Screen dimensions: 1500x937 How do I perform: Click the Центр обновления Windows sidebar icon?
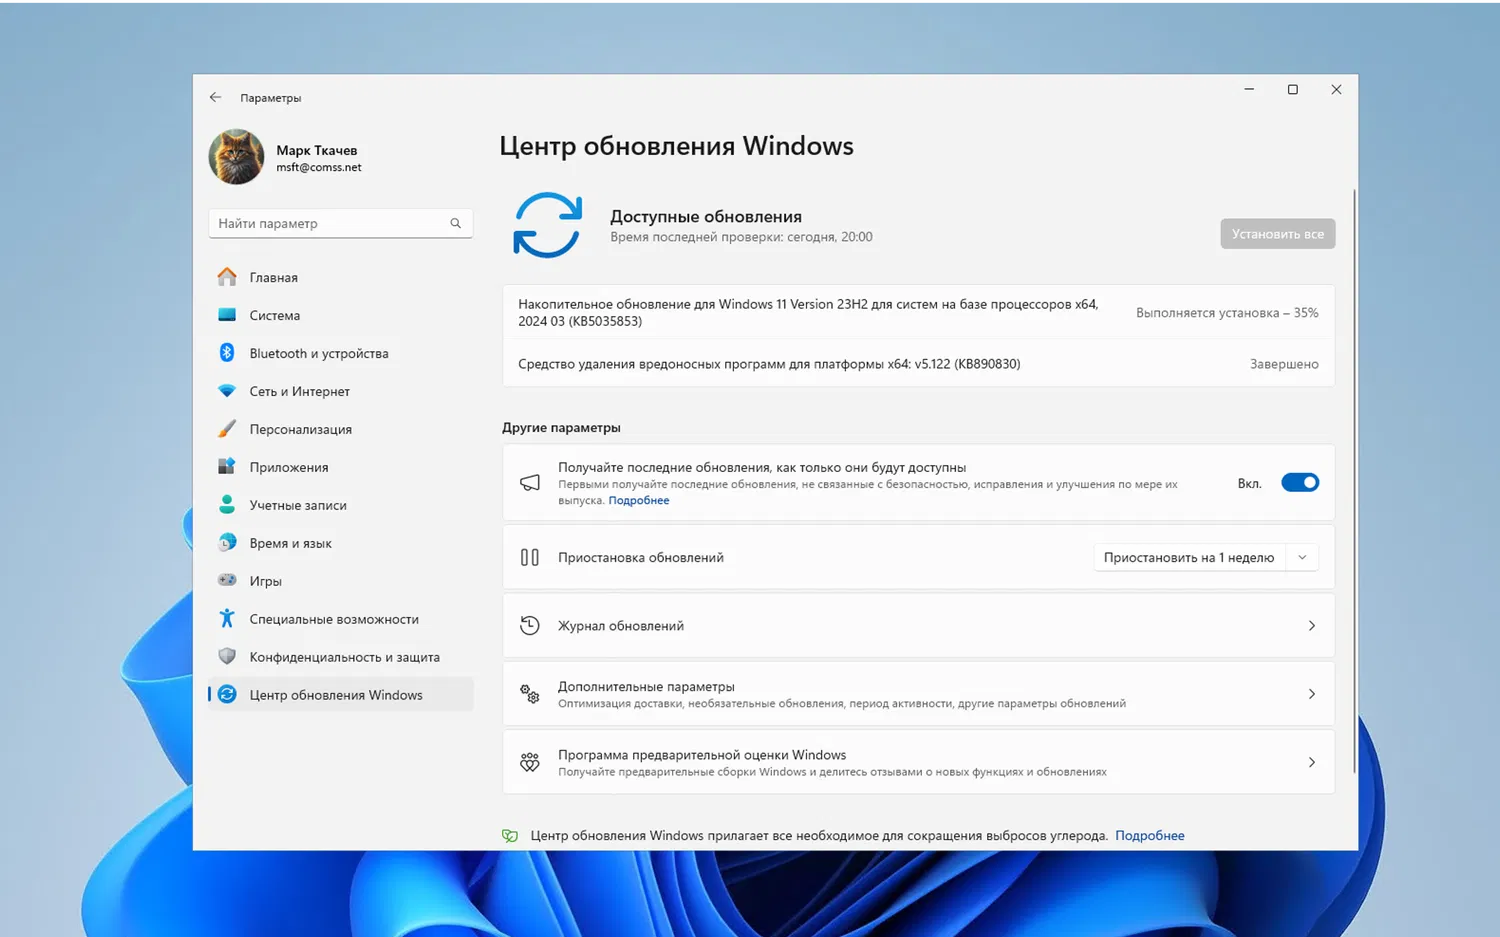point(227,695)
